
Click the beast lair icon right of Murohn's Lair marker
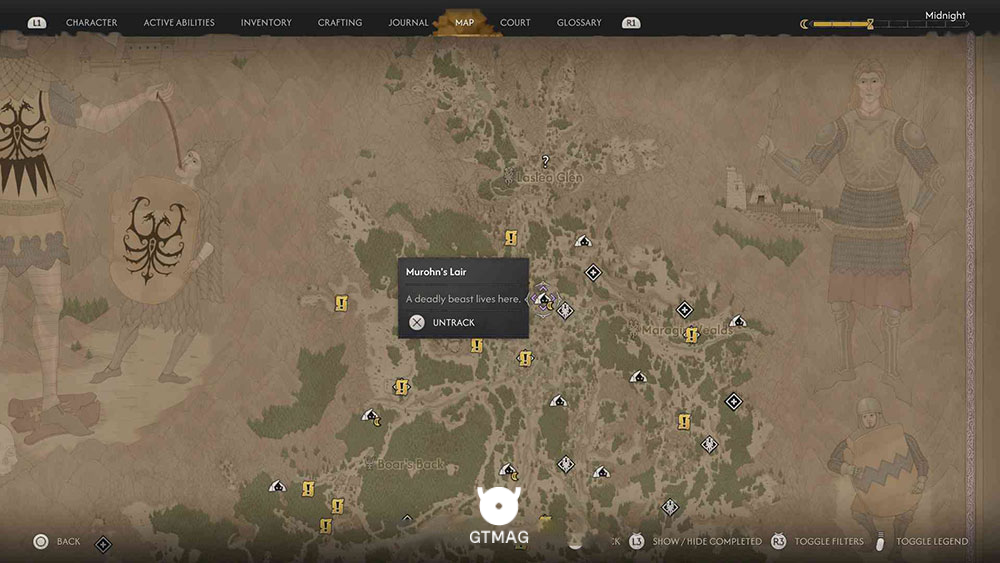tap(565, 311)
